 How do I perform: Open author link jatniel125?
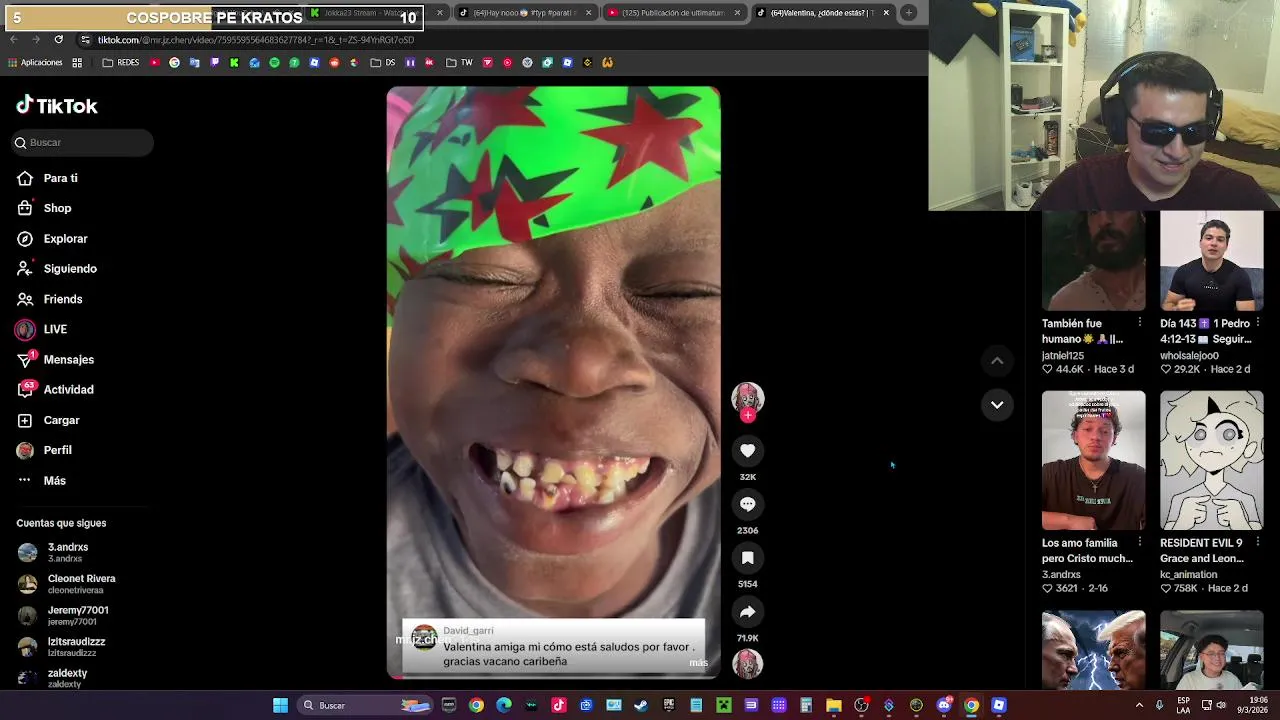click(x=1063, y=355)
